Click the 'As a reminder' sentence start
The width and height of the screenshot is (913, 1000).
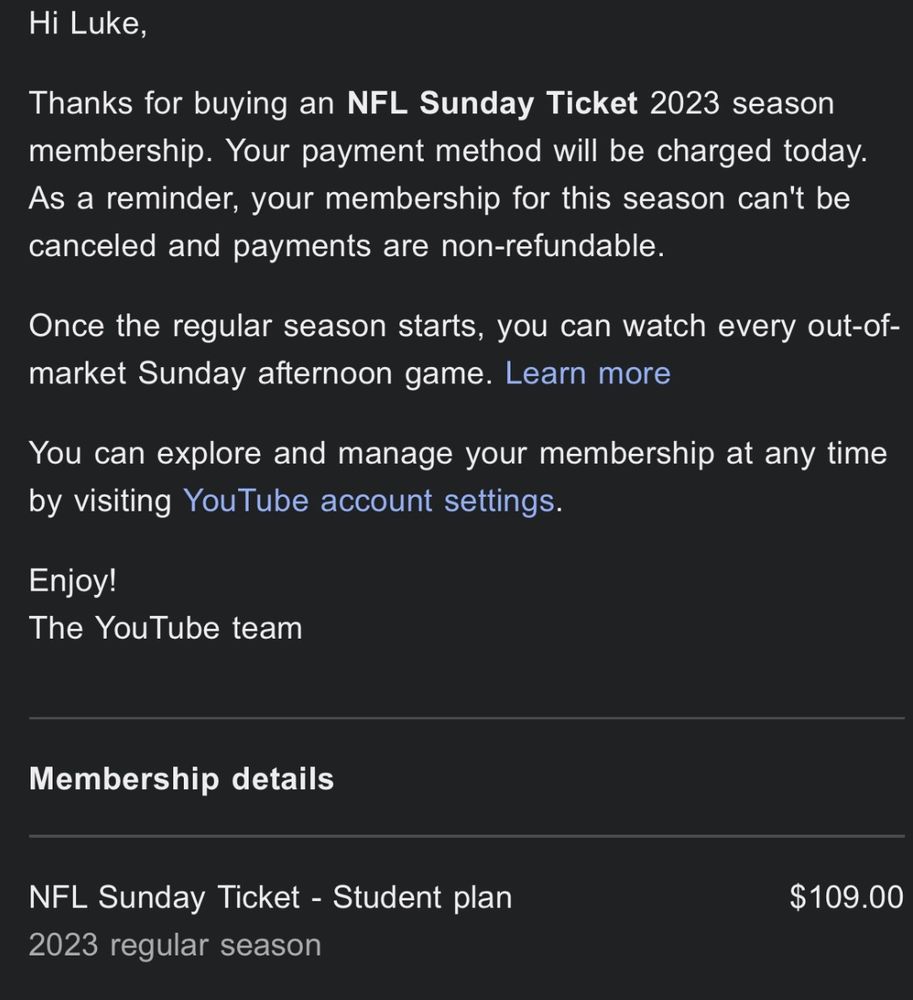point(134,198)
